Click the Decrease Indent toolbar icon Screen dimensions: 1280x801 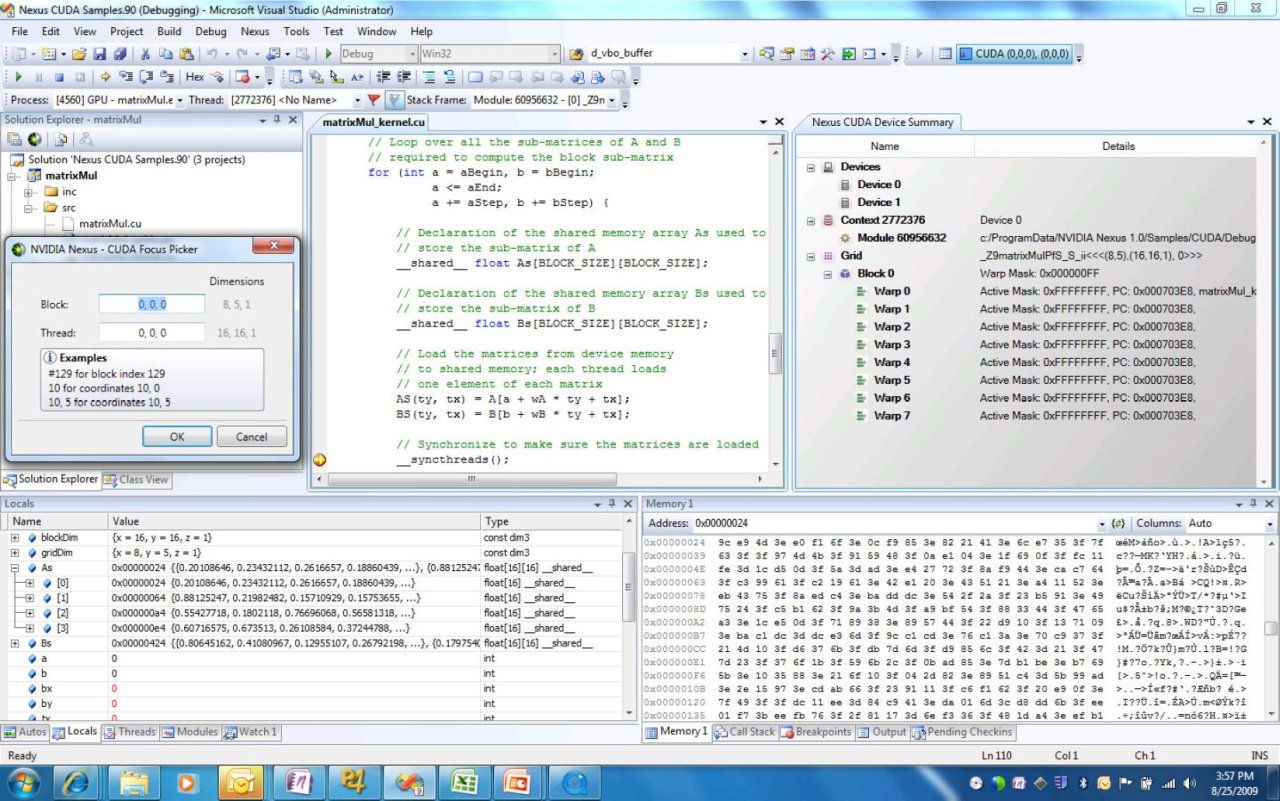click(x=384, y=77)
